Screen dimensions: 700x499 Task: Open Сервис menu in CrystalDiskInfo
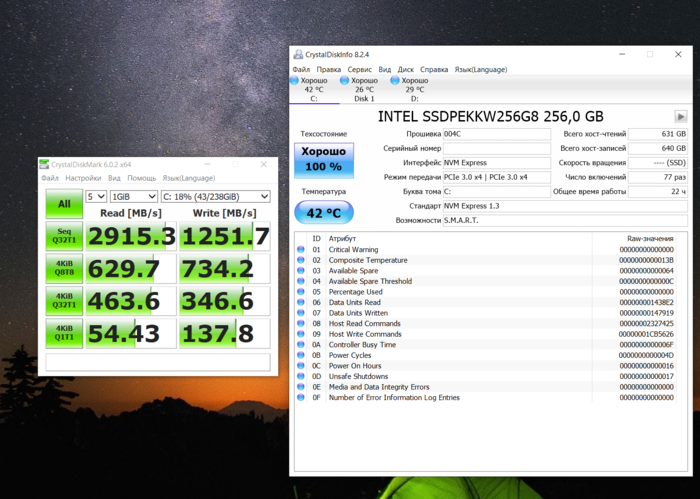point(359,70)
